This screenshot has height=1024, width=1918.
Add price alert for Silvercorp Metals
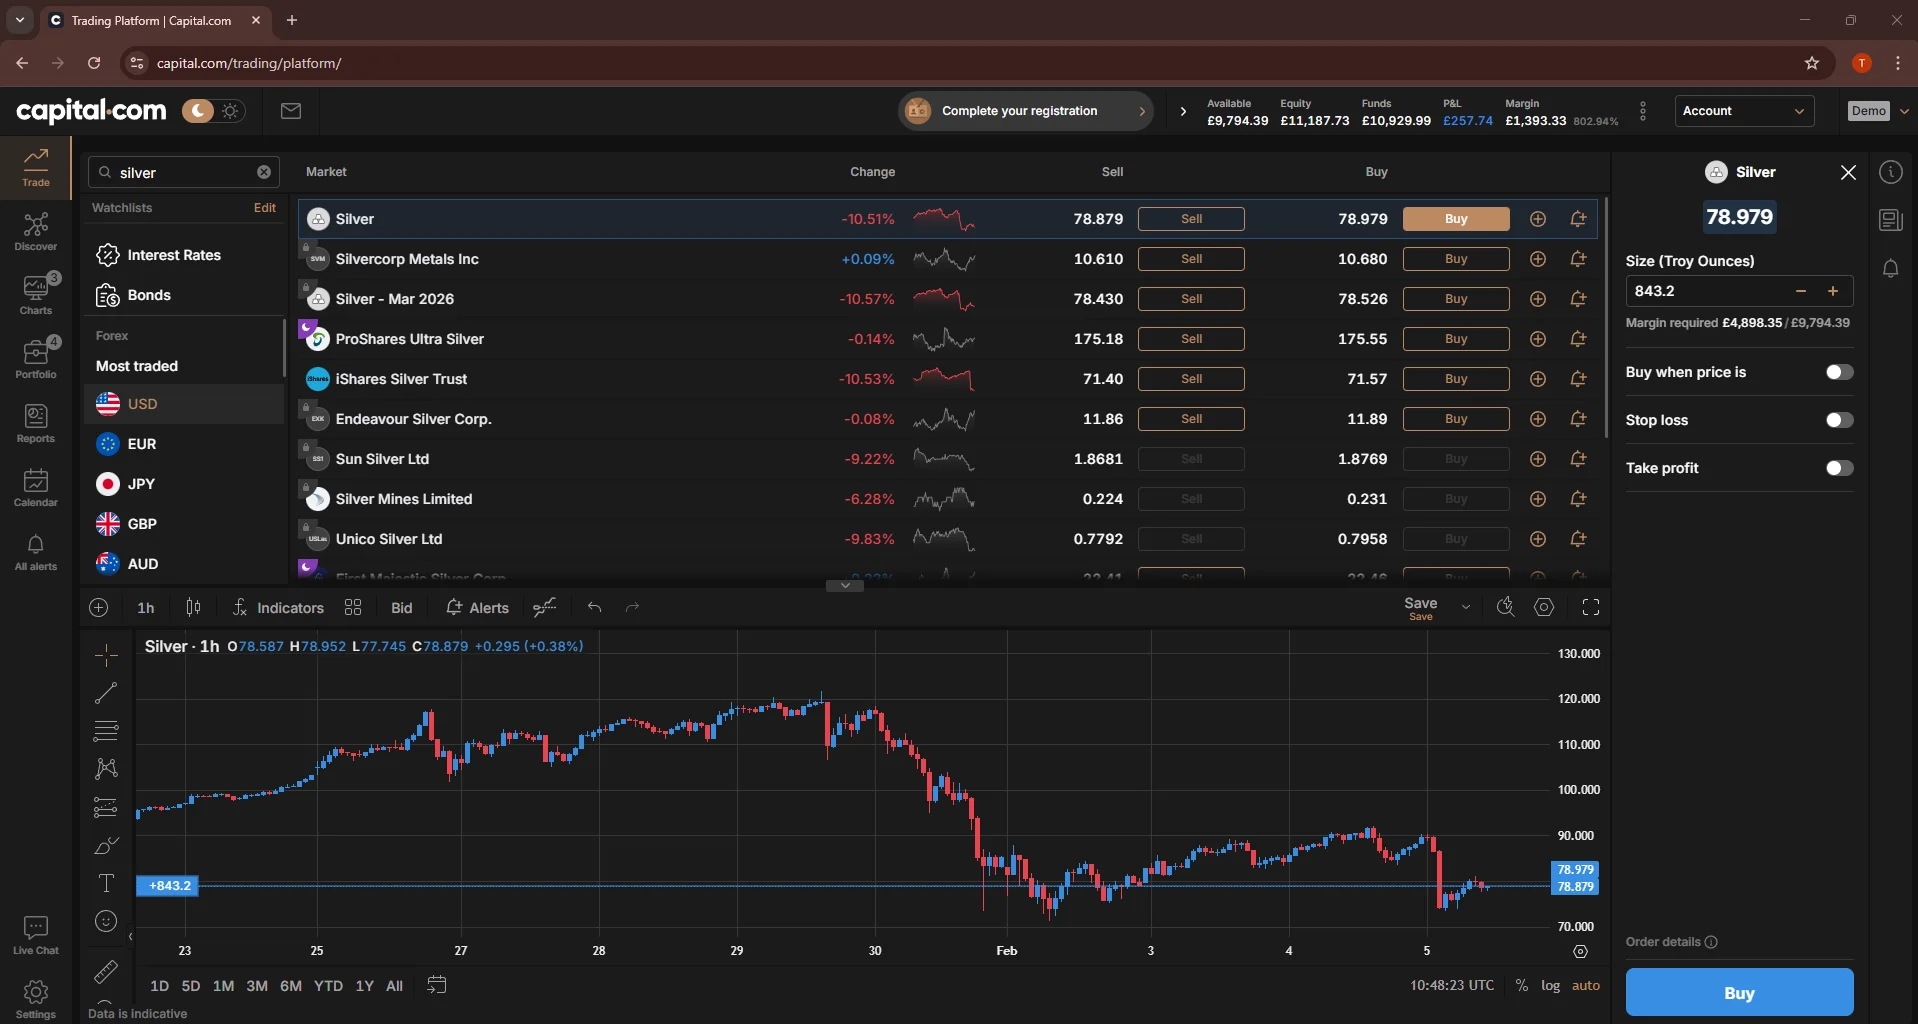click(1578, 259)
